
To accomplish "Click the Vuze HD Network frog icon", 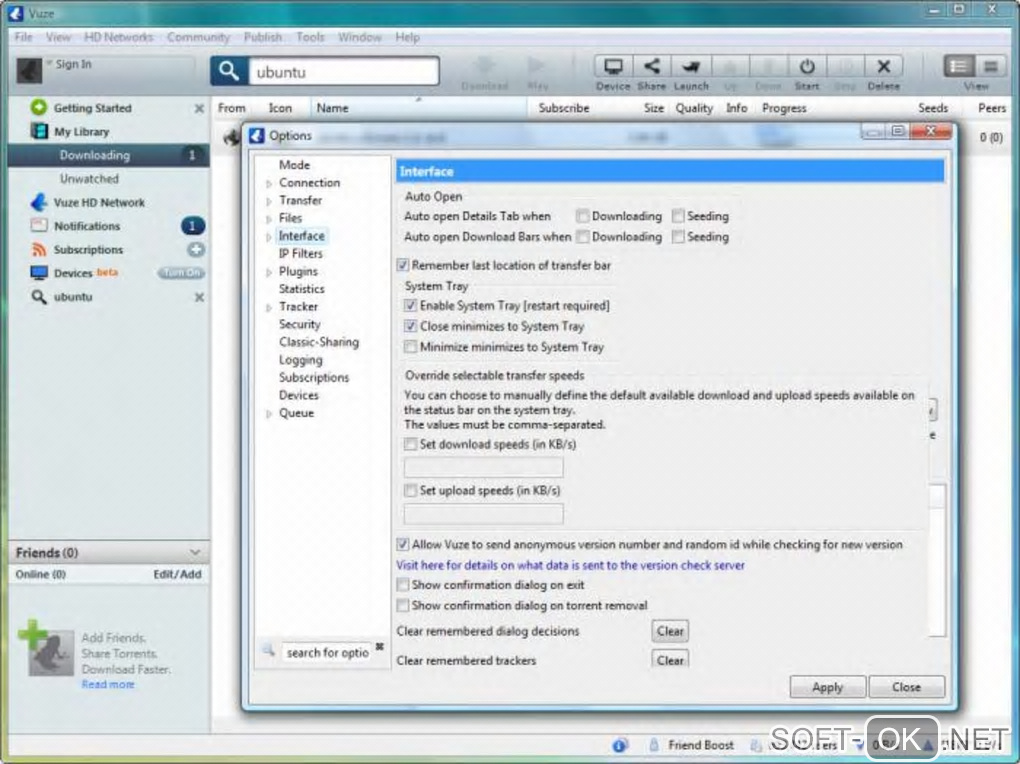I will [39, 202].
